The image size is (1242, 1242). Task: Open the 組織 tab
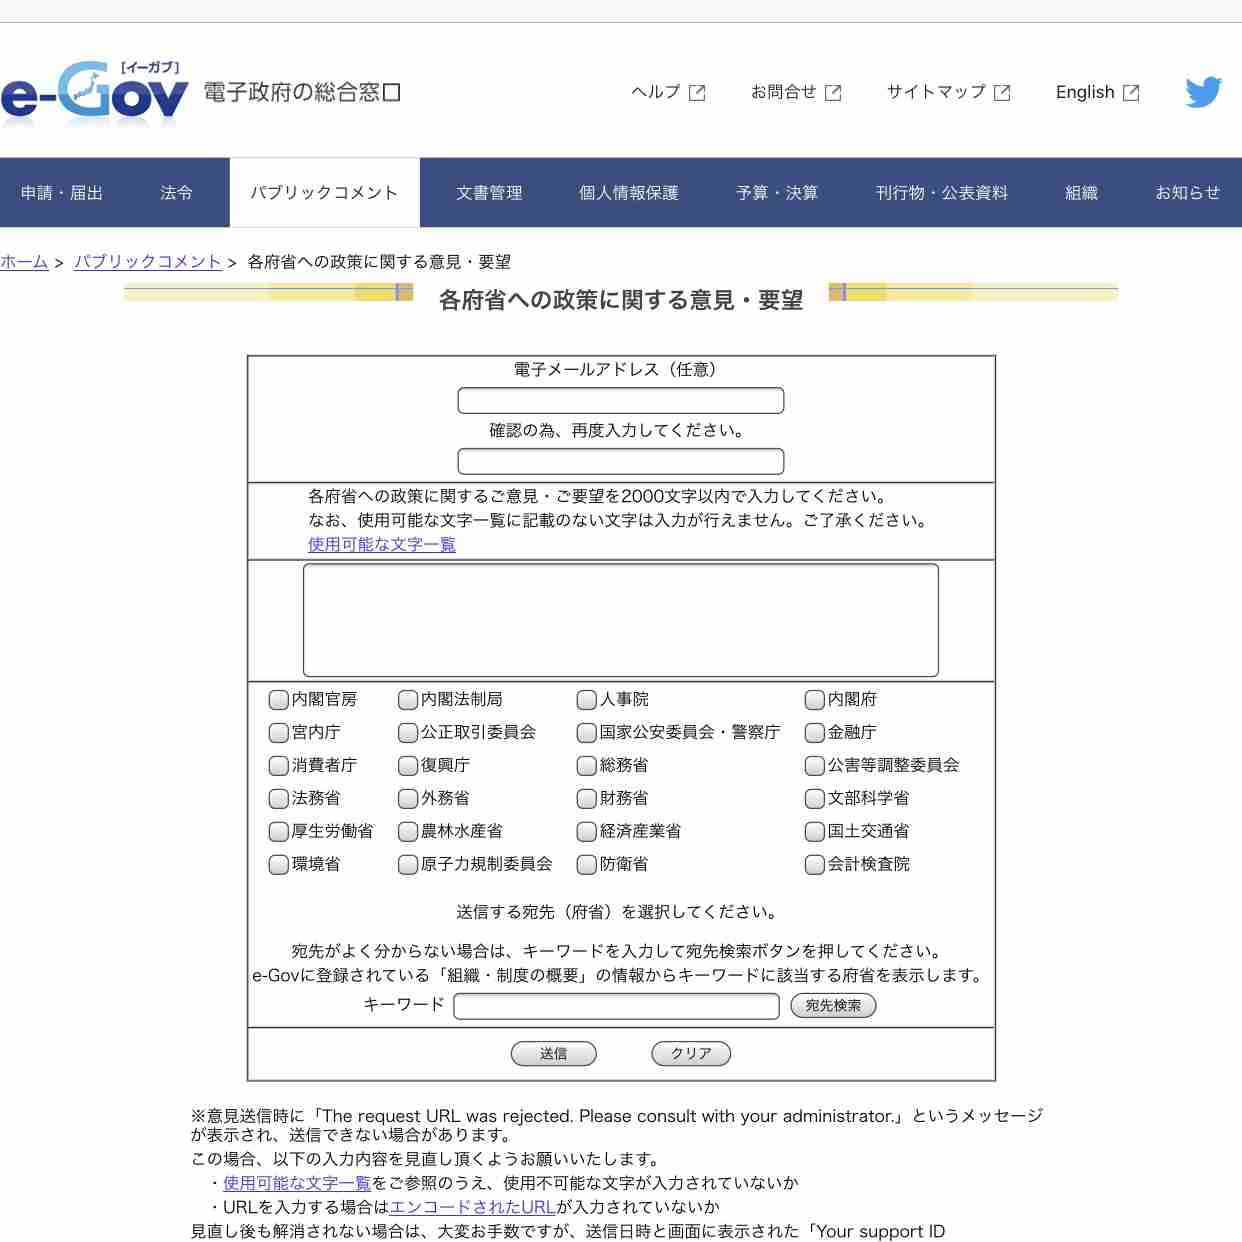click(1081, 192)
